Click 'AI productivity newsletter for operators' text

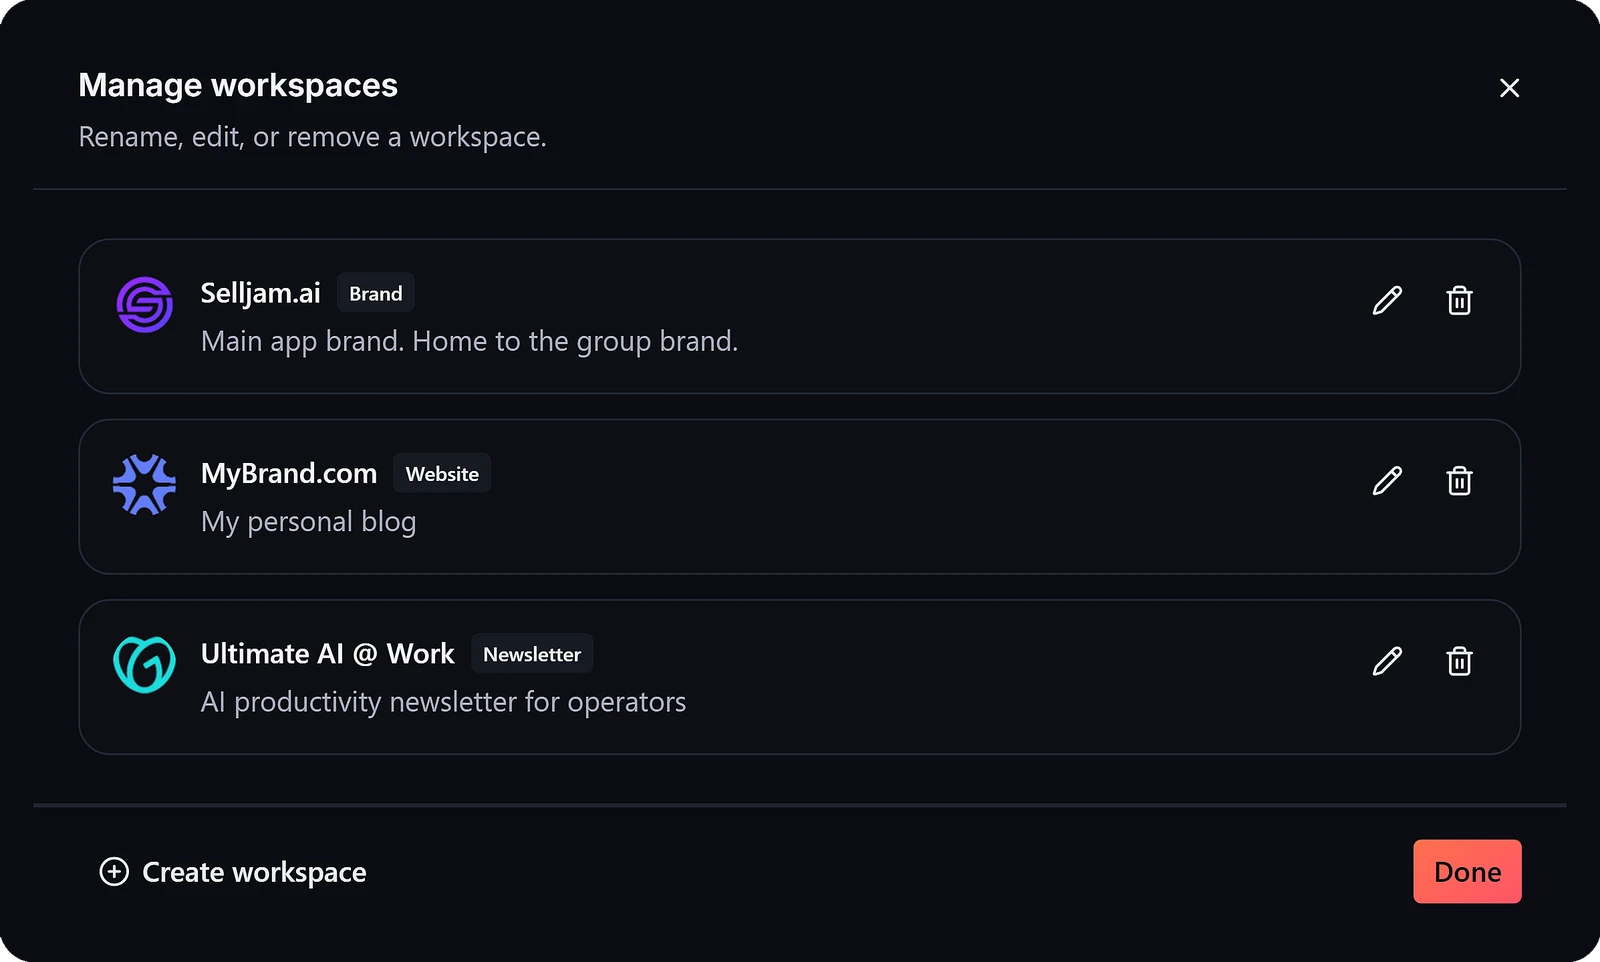[x=443, y=702]
